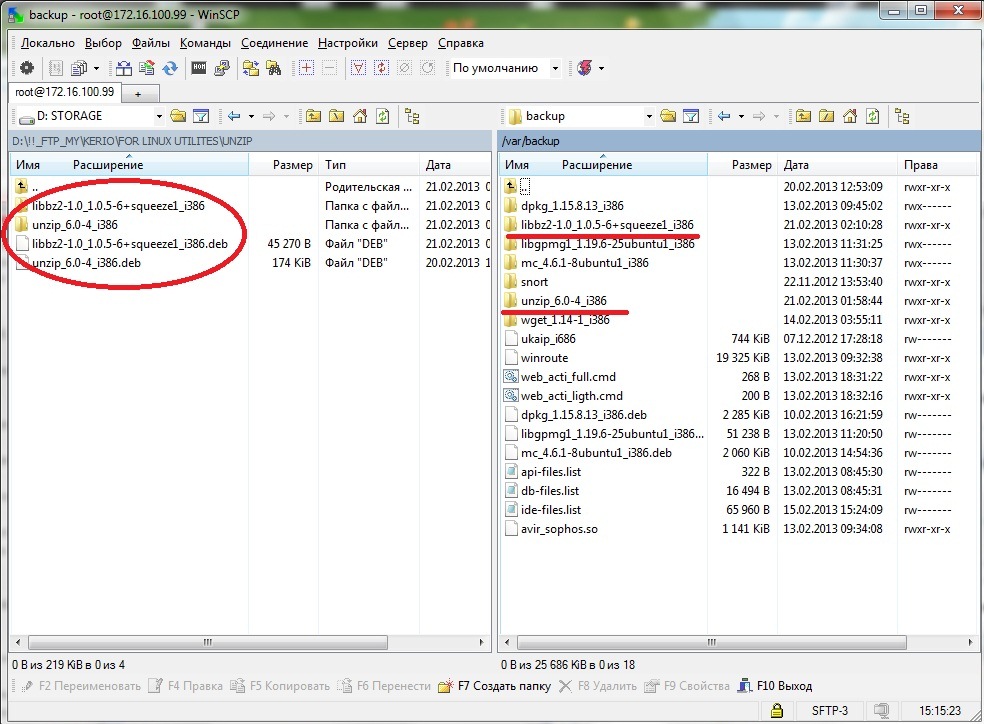Open the Команды menu
This screenshot has width=984, height=724.
tap(205, 43)
